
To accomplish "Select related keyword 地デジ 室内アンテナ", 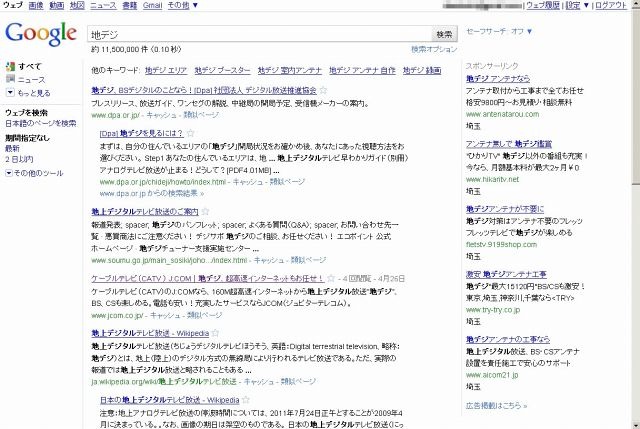I will pyautogui.click(x=290, y=70).
